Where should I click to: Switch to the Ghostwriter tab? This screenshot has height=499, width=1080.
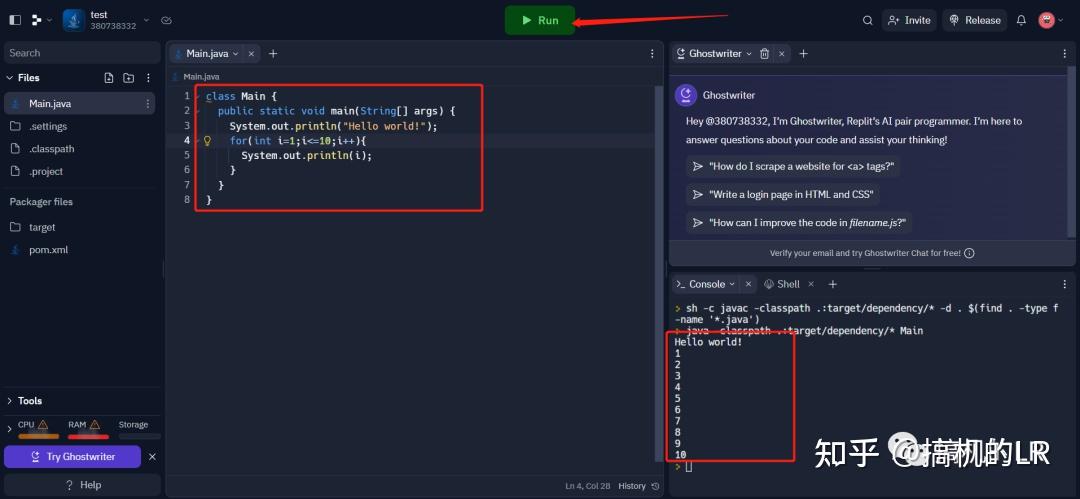tap(714, 53)
